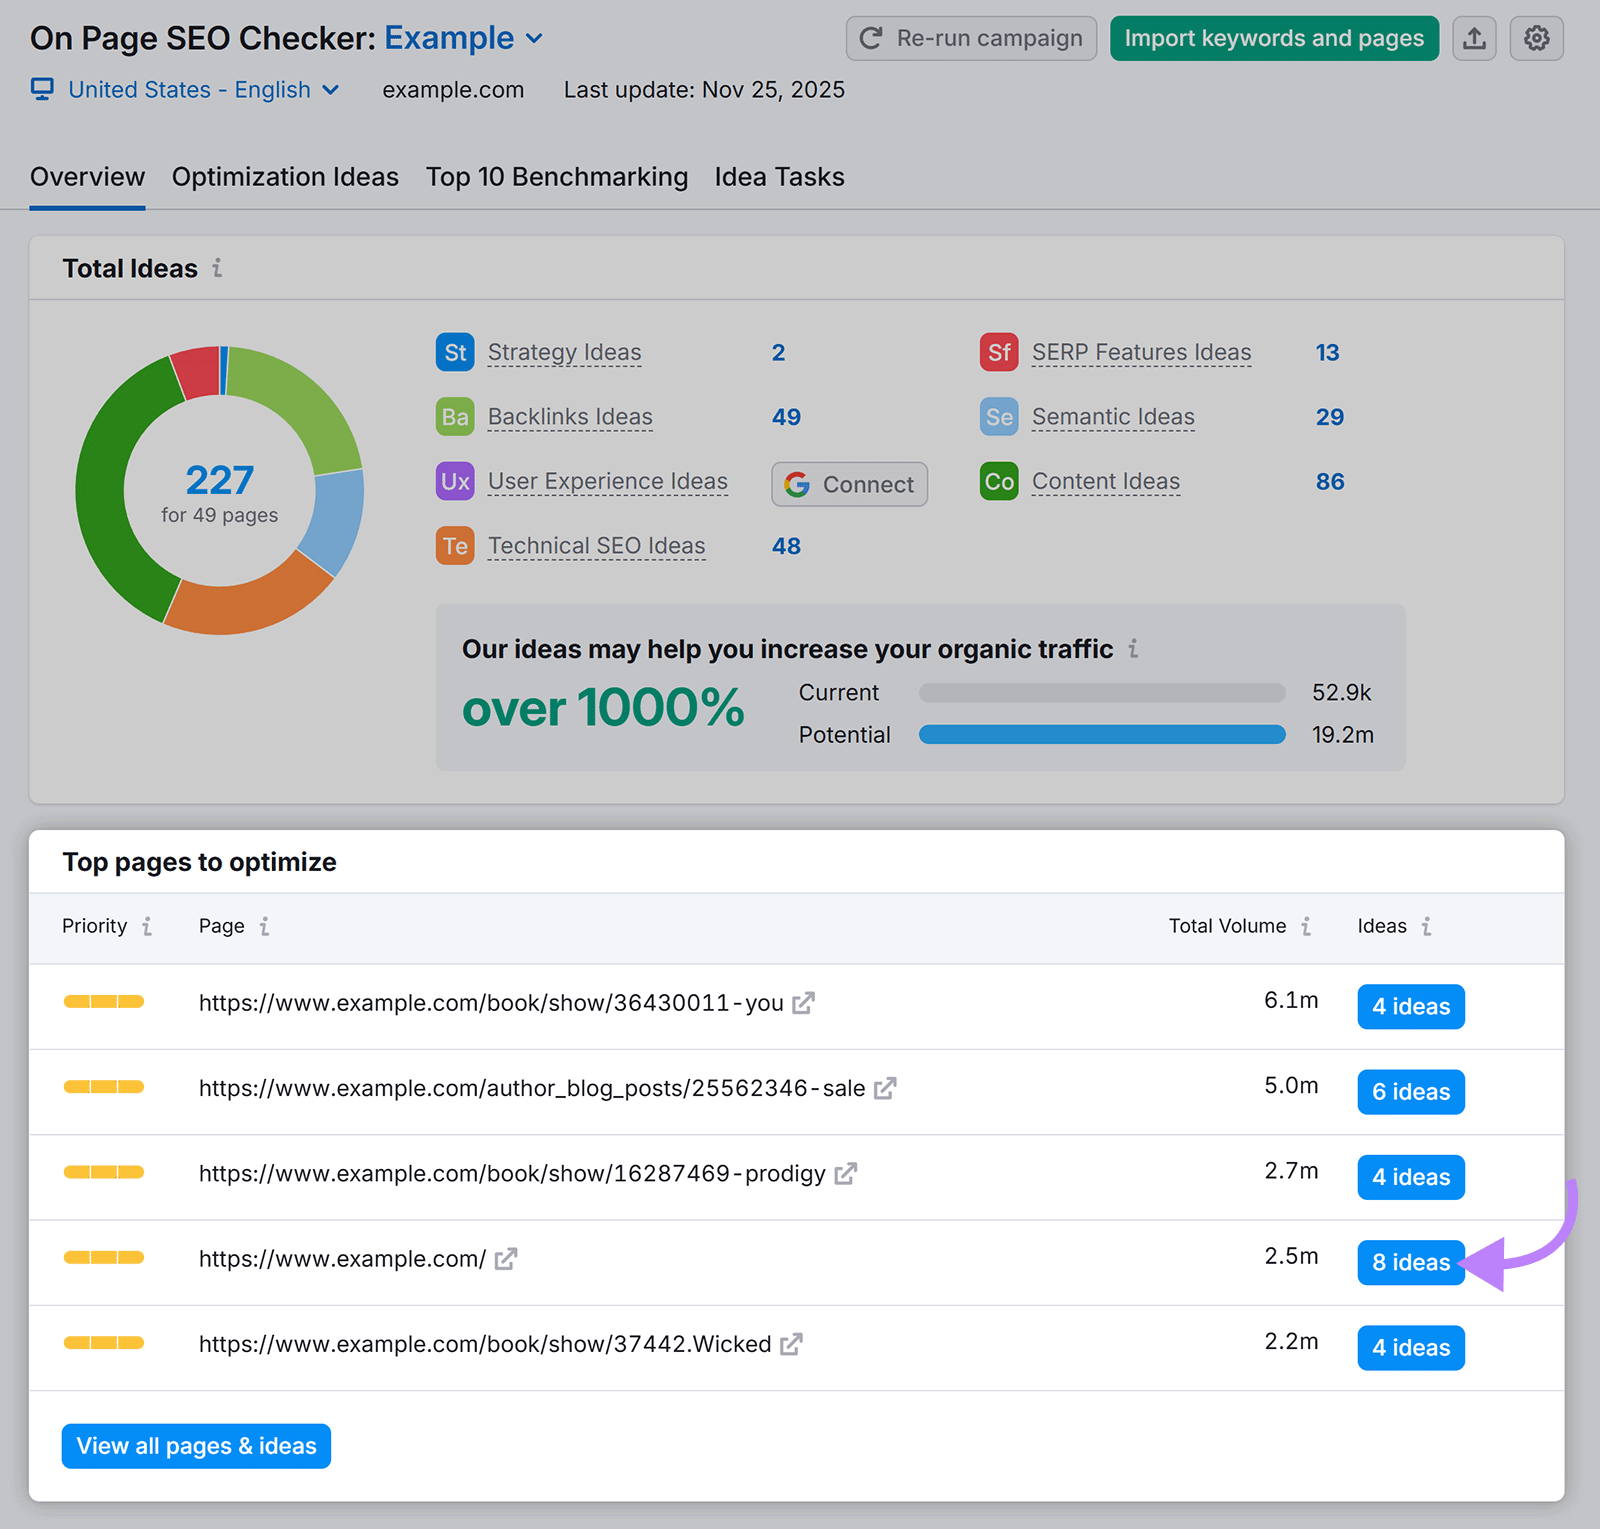
Task: Expand the Example campaign dropdown
Action: coord(533,38)
